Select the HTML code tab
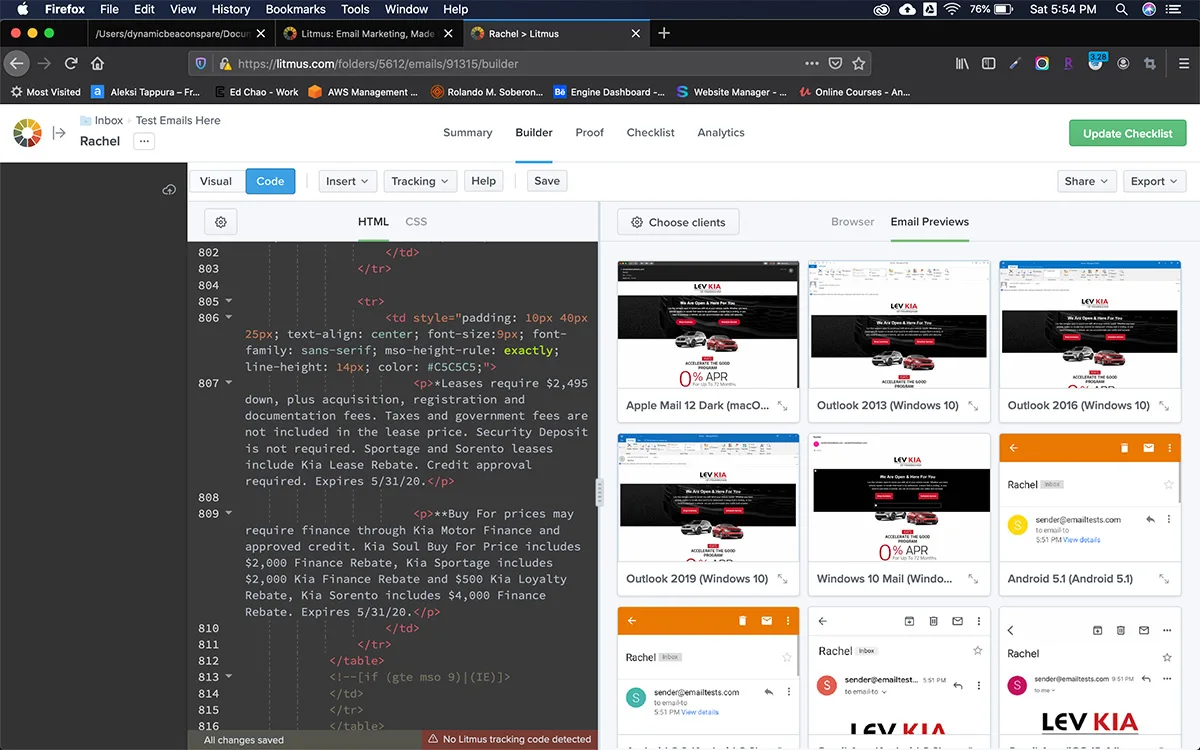 point(373,222)
